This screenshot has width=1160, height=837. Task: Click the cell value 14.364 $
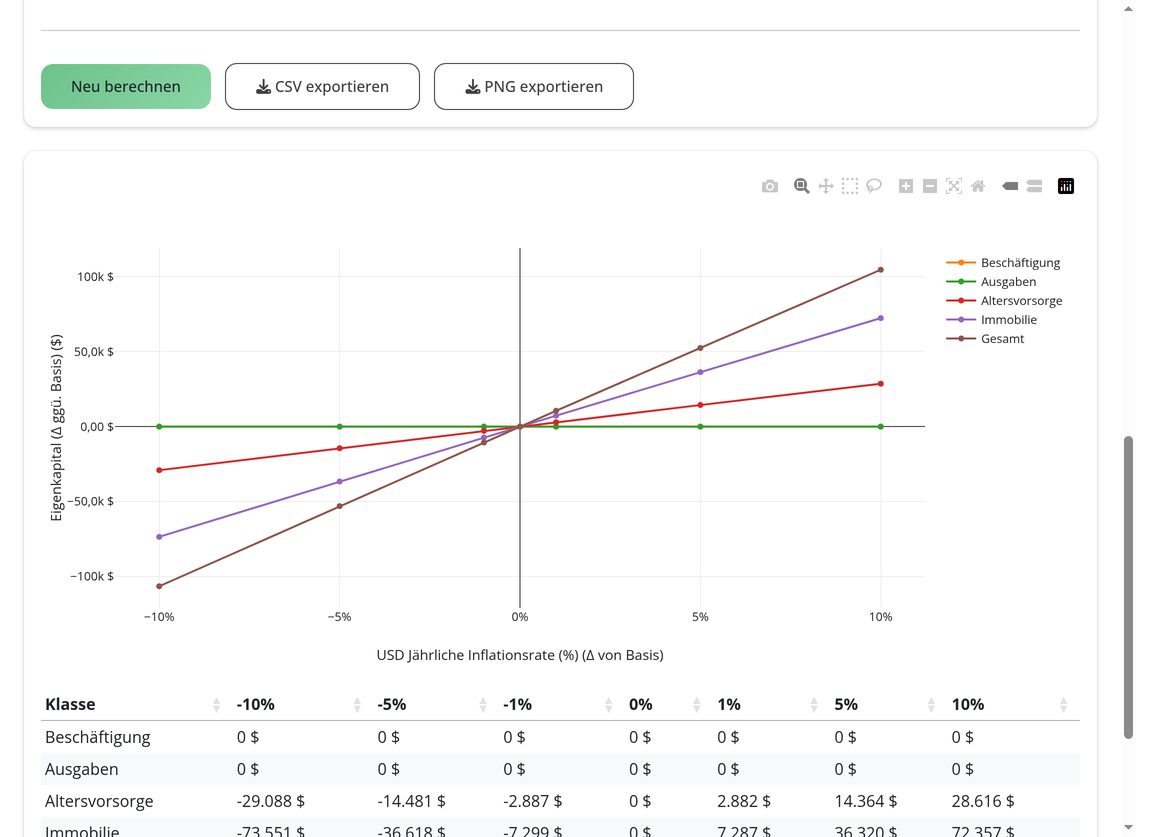[x=866, y=801]
